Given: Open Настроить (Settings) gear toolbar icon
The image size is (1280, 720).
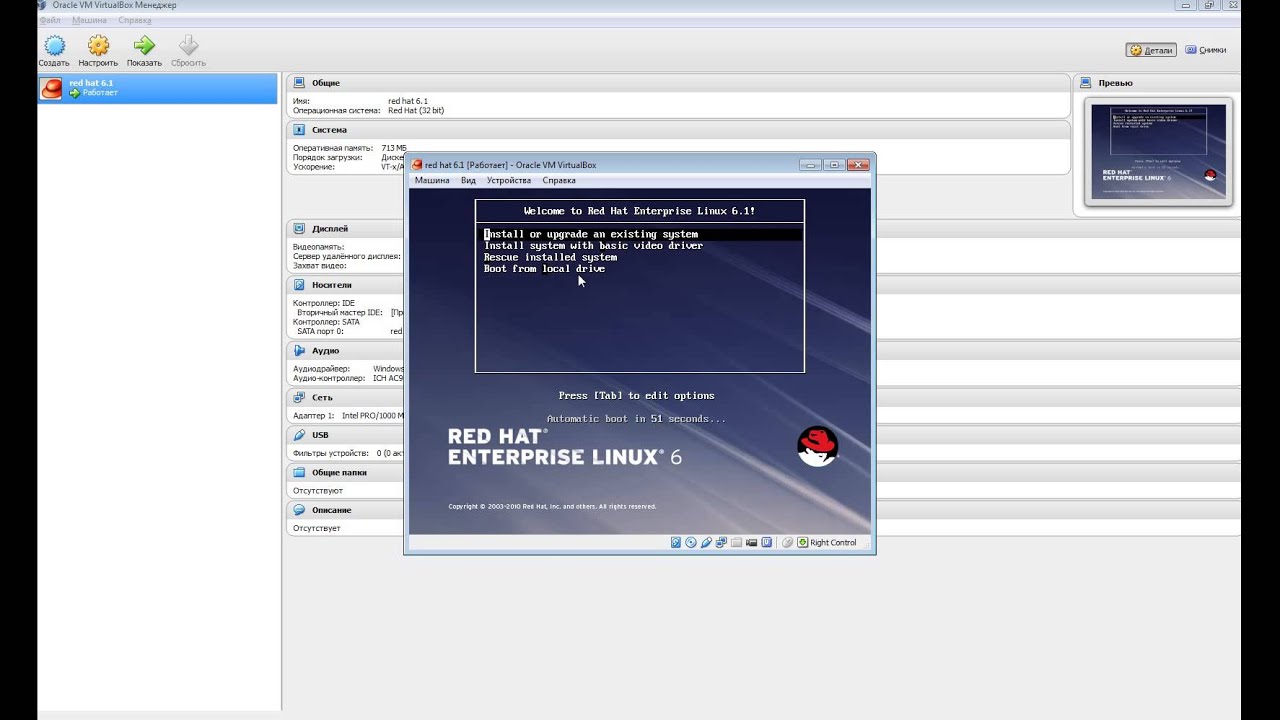Looking at the screenshot, I should 98,45.
